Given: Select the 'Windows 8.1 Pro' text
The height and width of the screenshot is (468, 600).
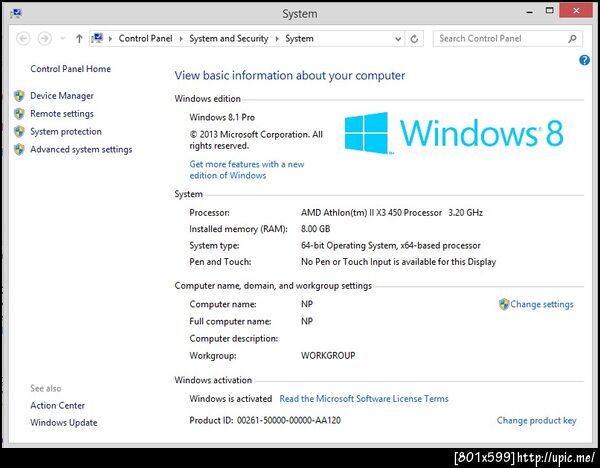Looking at the screenshot, I should 222,117.
